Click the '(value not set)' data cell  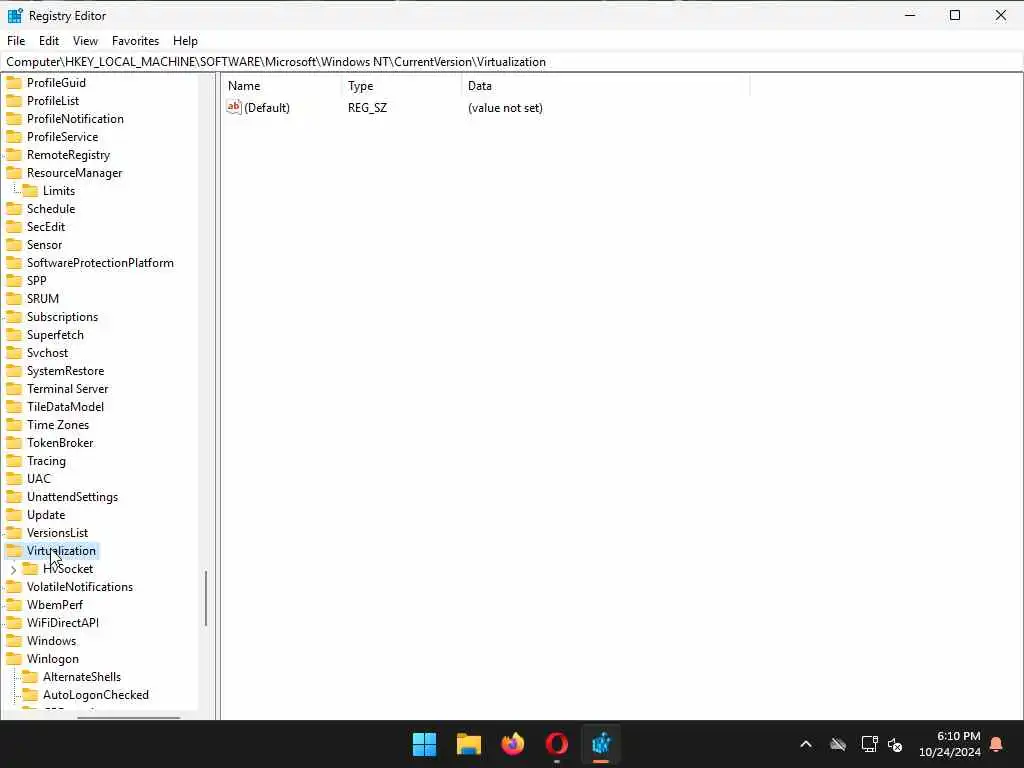[x=505, y=108]
